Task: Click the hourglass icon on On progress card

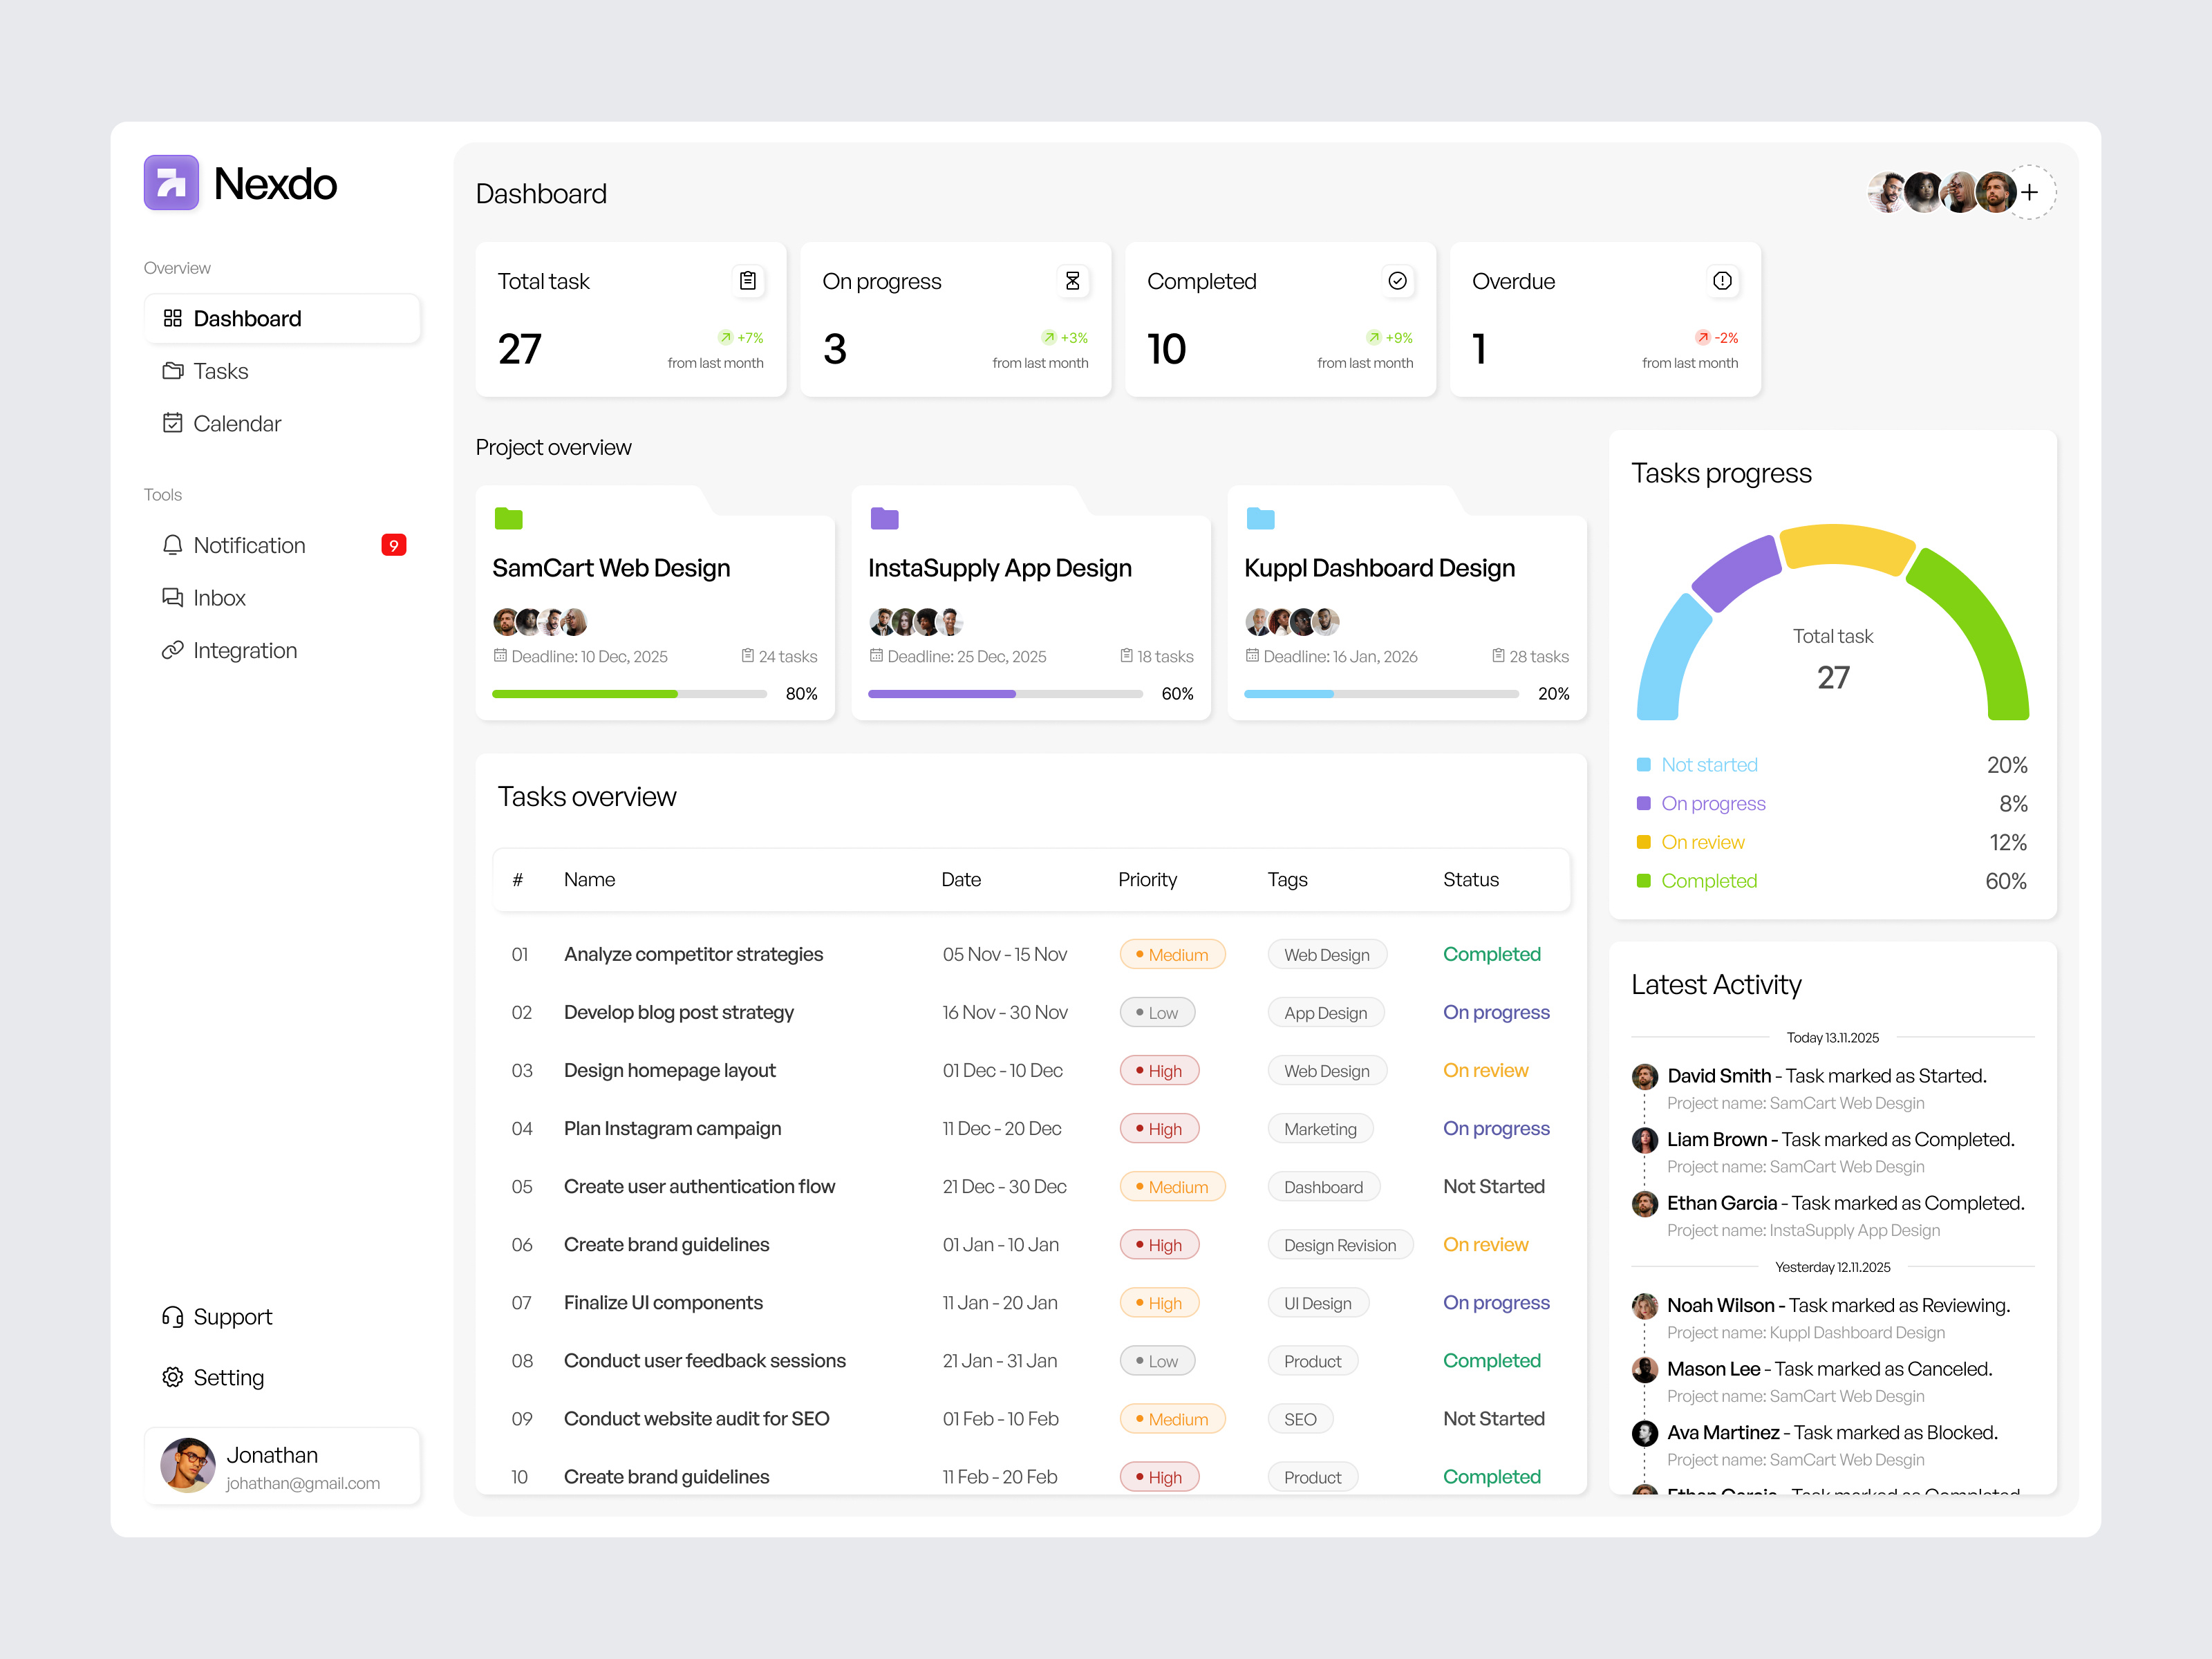Action: coord(1072,281)
